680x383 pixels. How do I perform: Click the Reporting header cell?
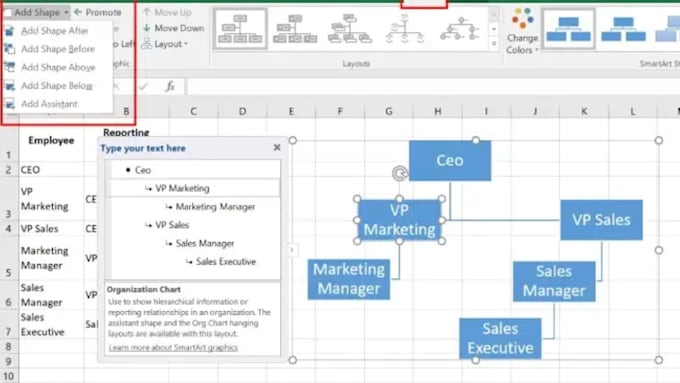click(126, 133)
